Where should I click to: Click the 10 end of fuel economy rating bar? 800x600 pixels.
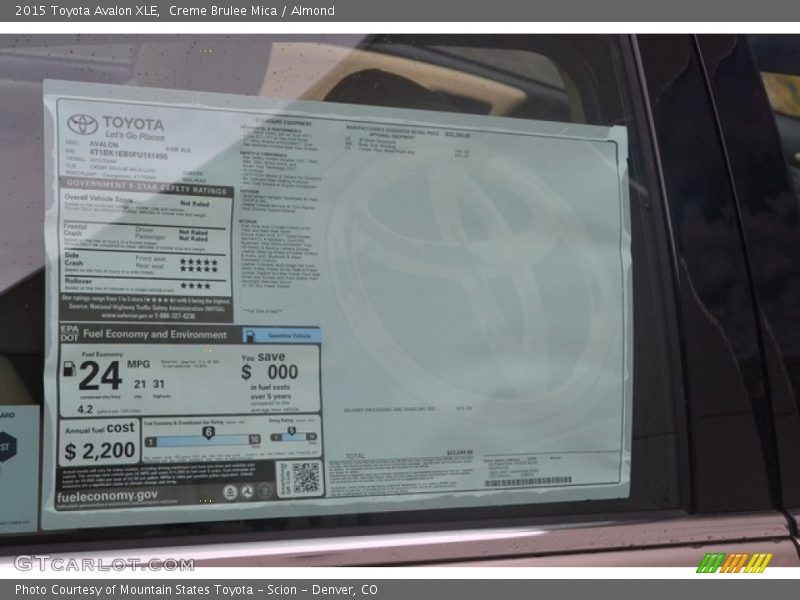pos(254,439)
